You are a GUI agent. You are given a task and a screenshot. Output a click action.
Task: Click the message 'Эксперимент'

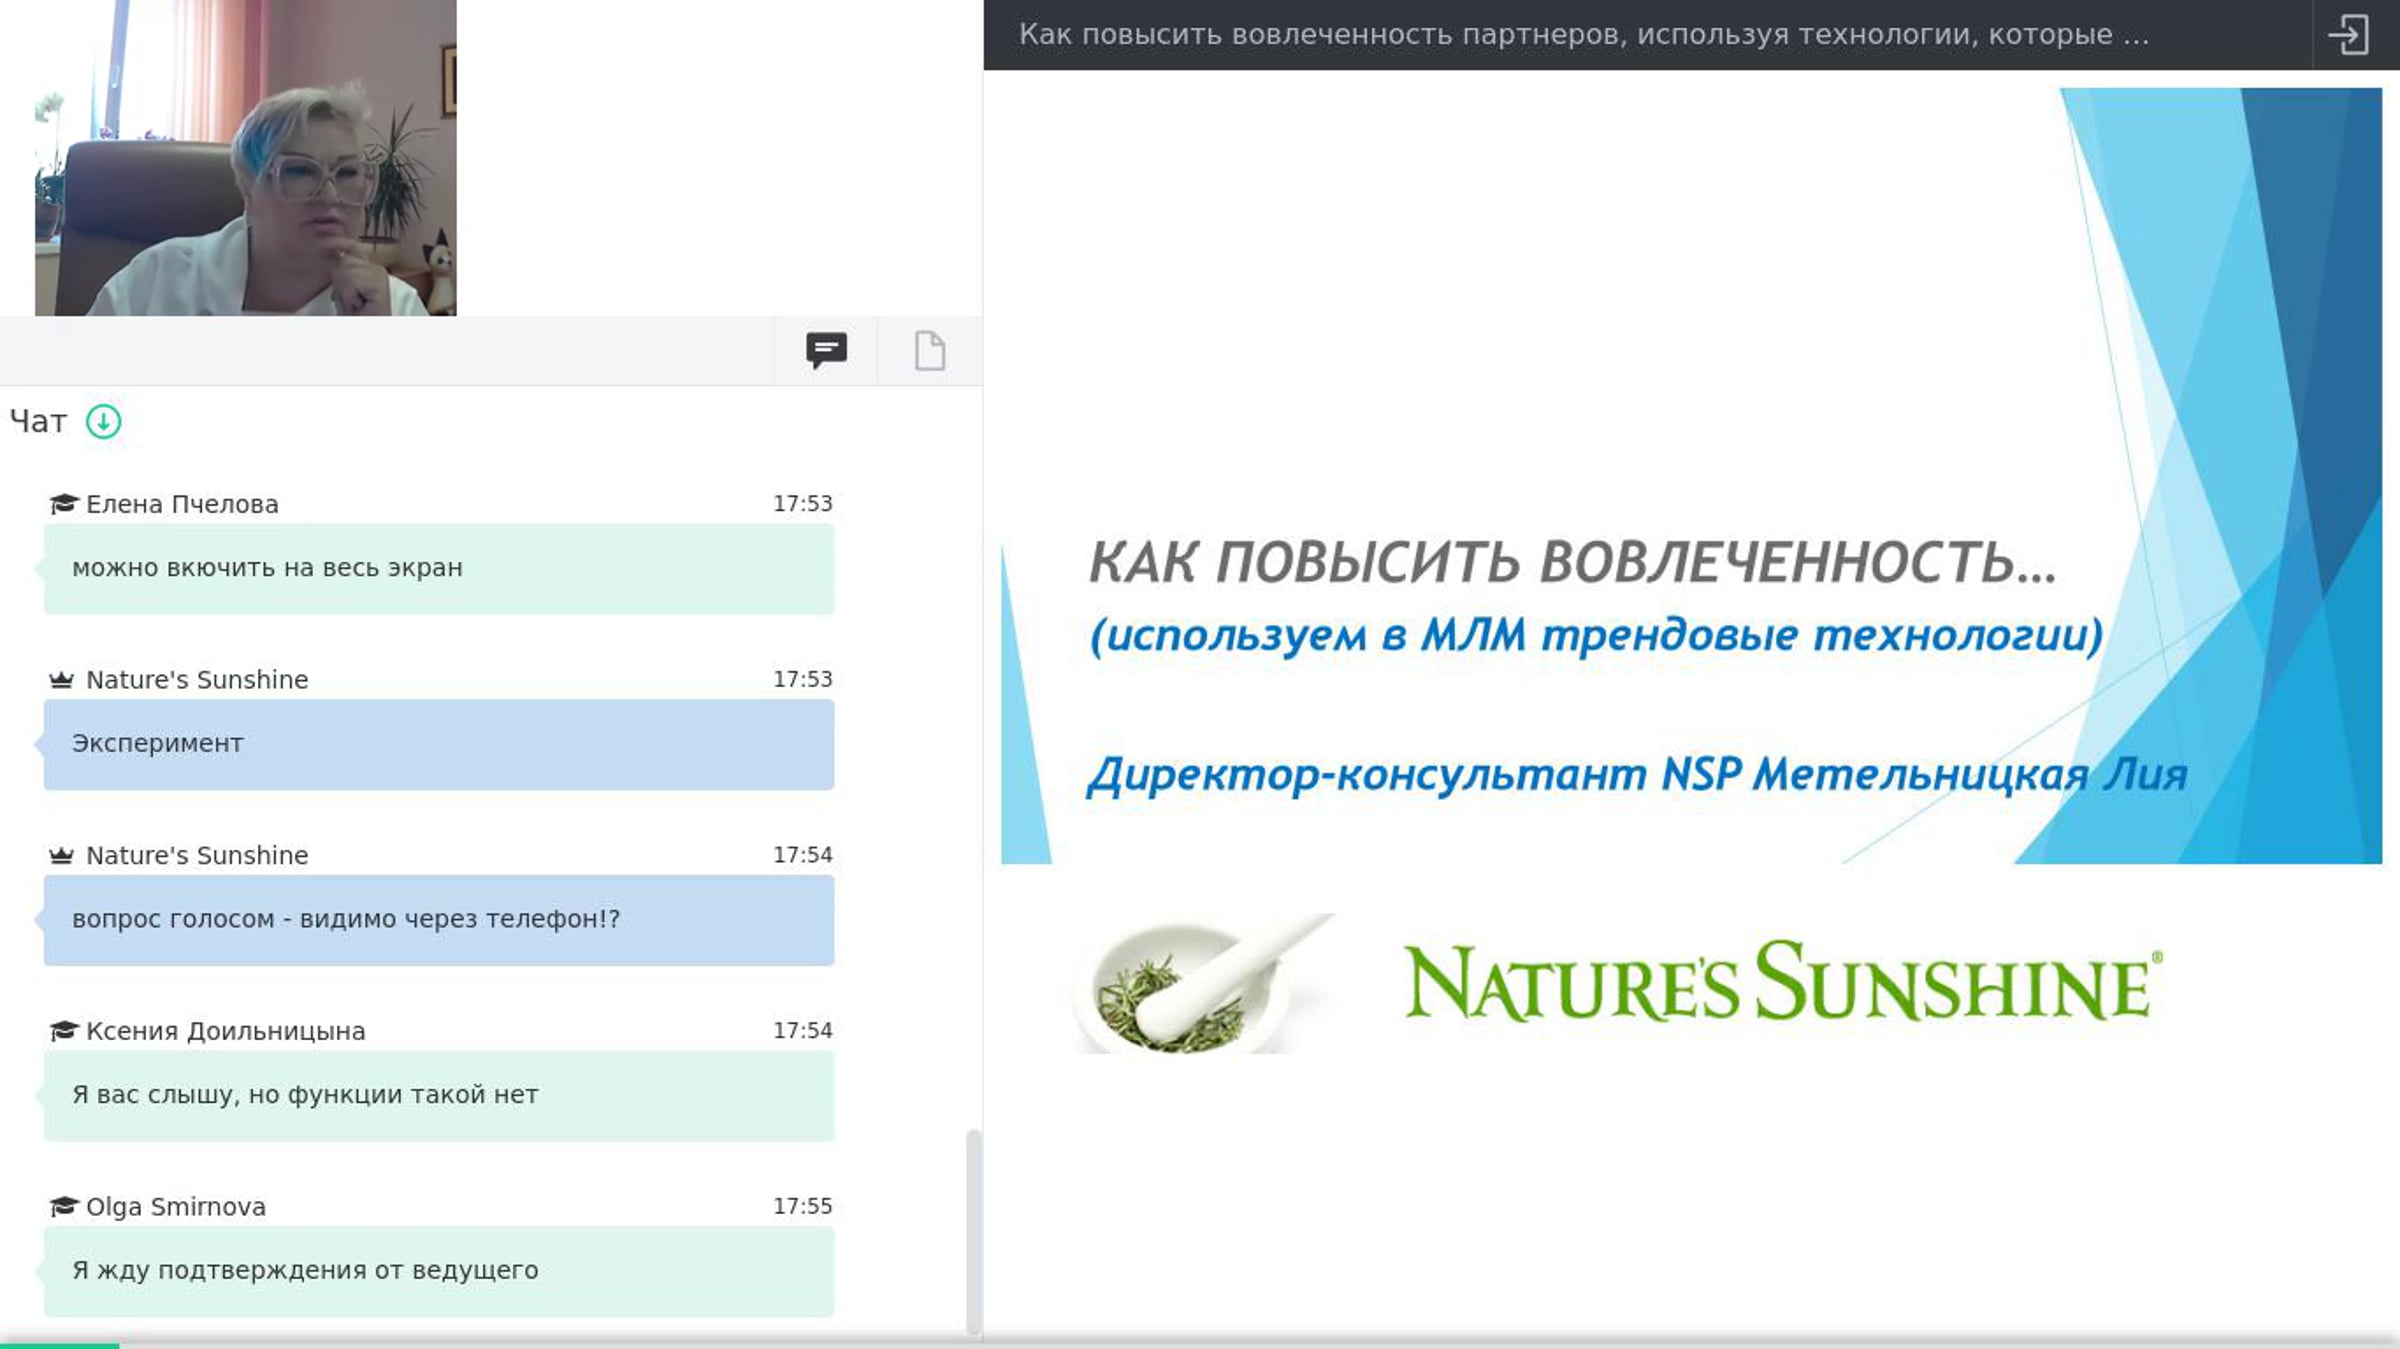[x=439, y=745]
